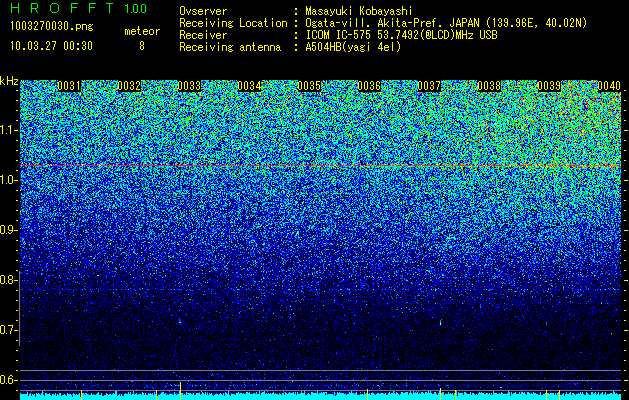The height and width of the screenshot is (400, 629).
Task: Click the 1.1 kHz axis tick label
Action: click(9, 131)
